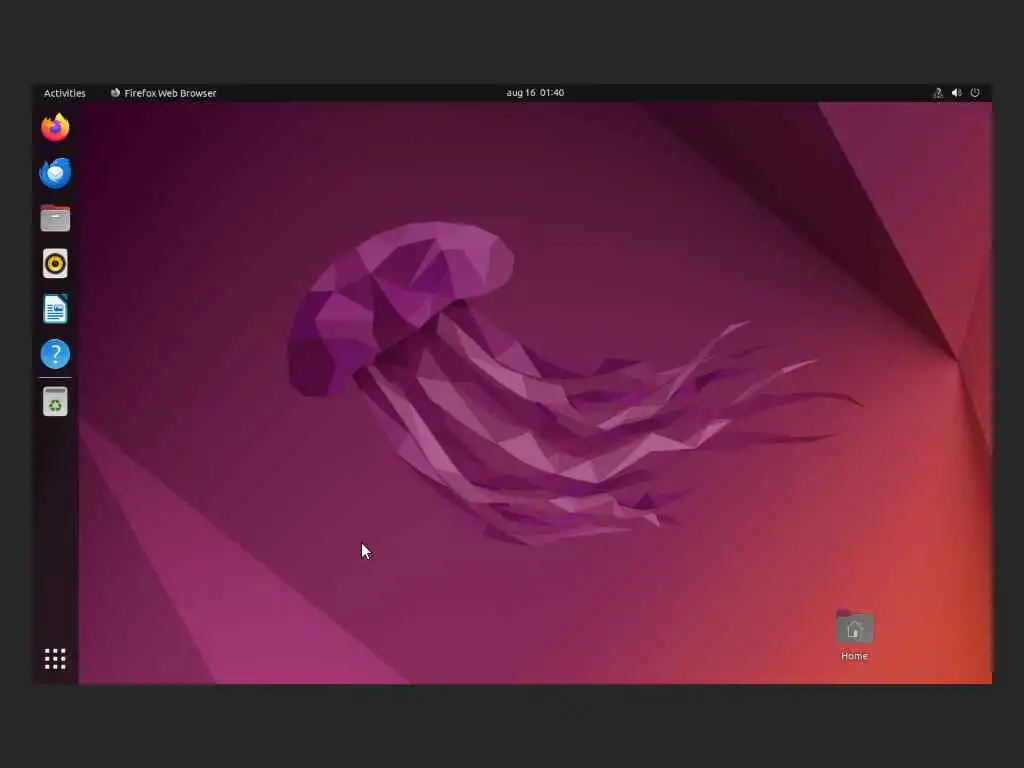Screen dimensions: 1024x768
Task: Show Applications grid
Action: (56, 659)
